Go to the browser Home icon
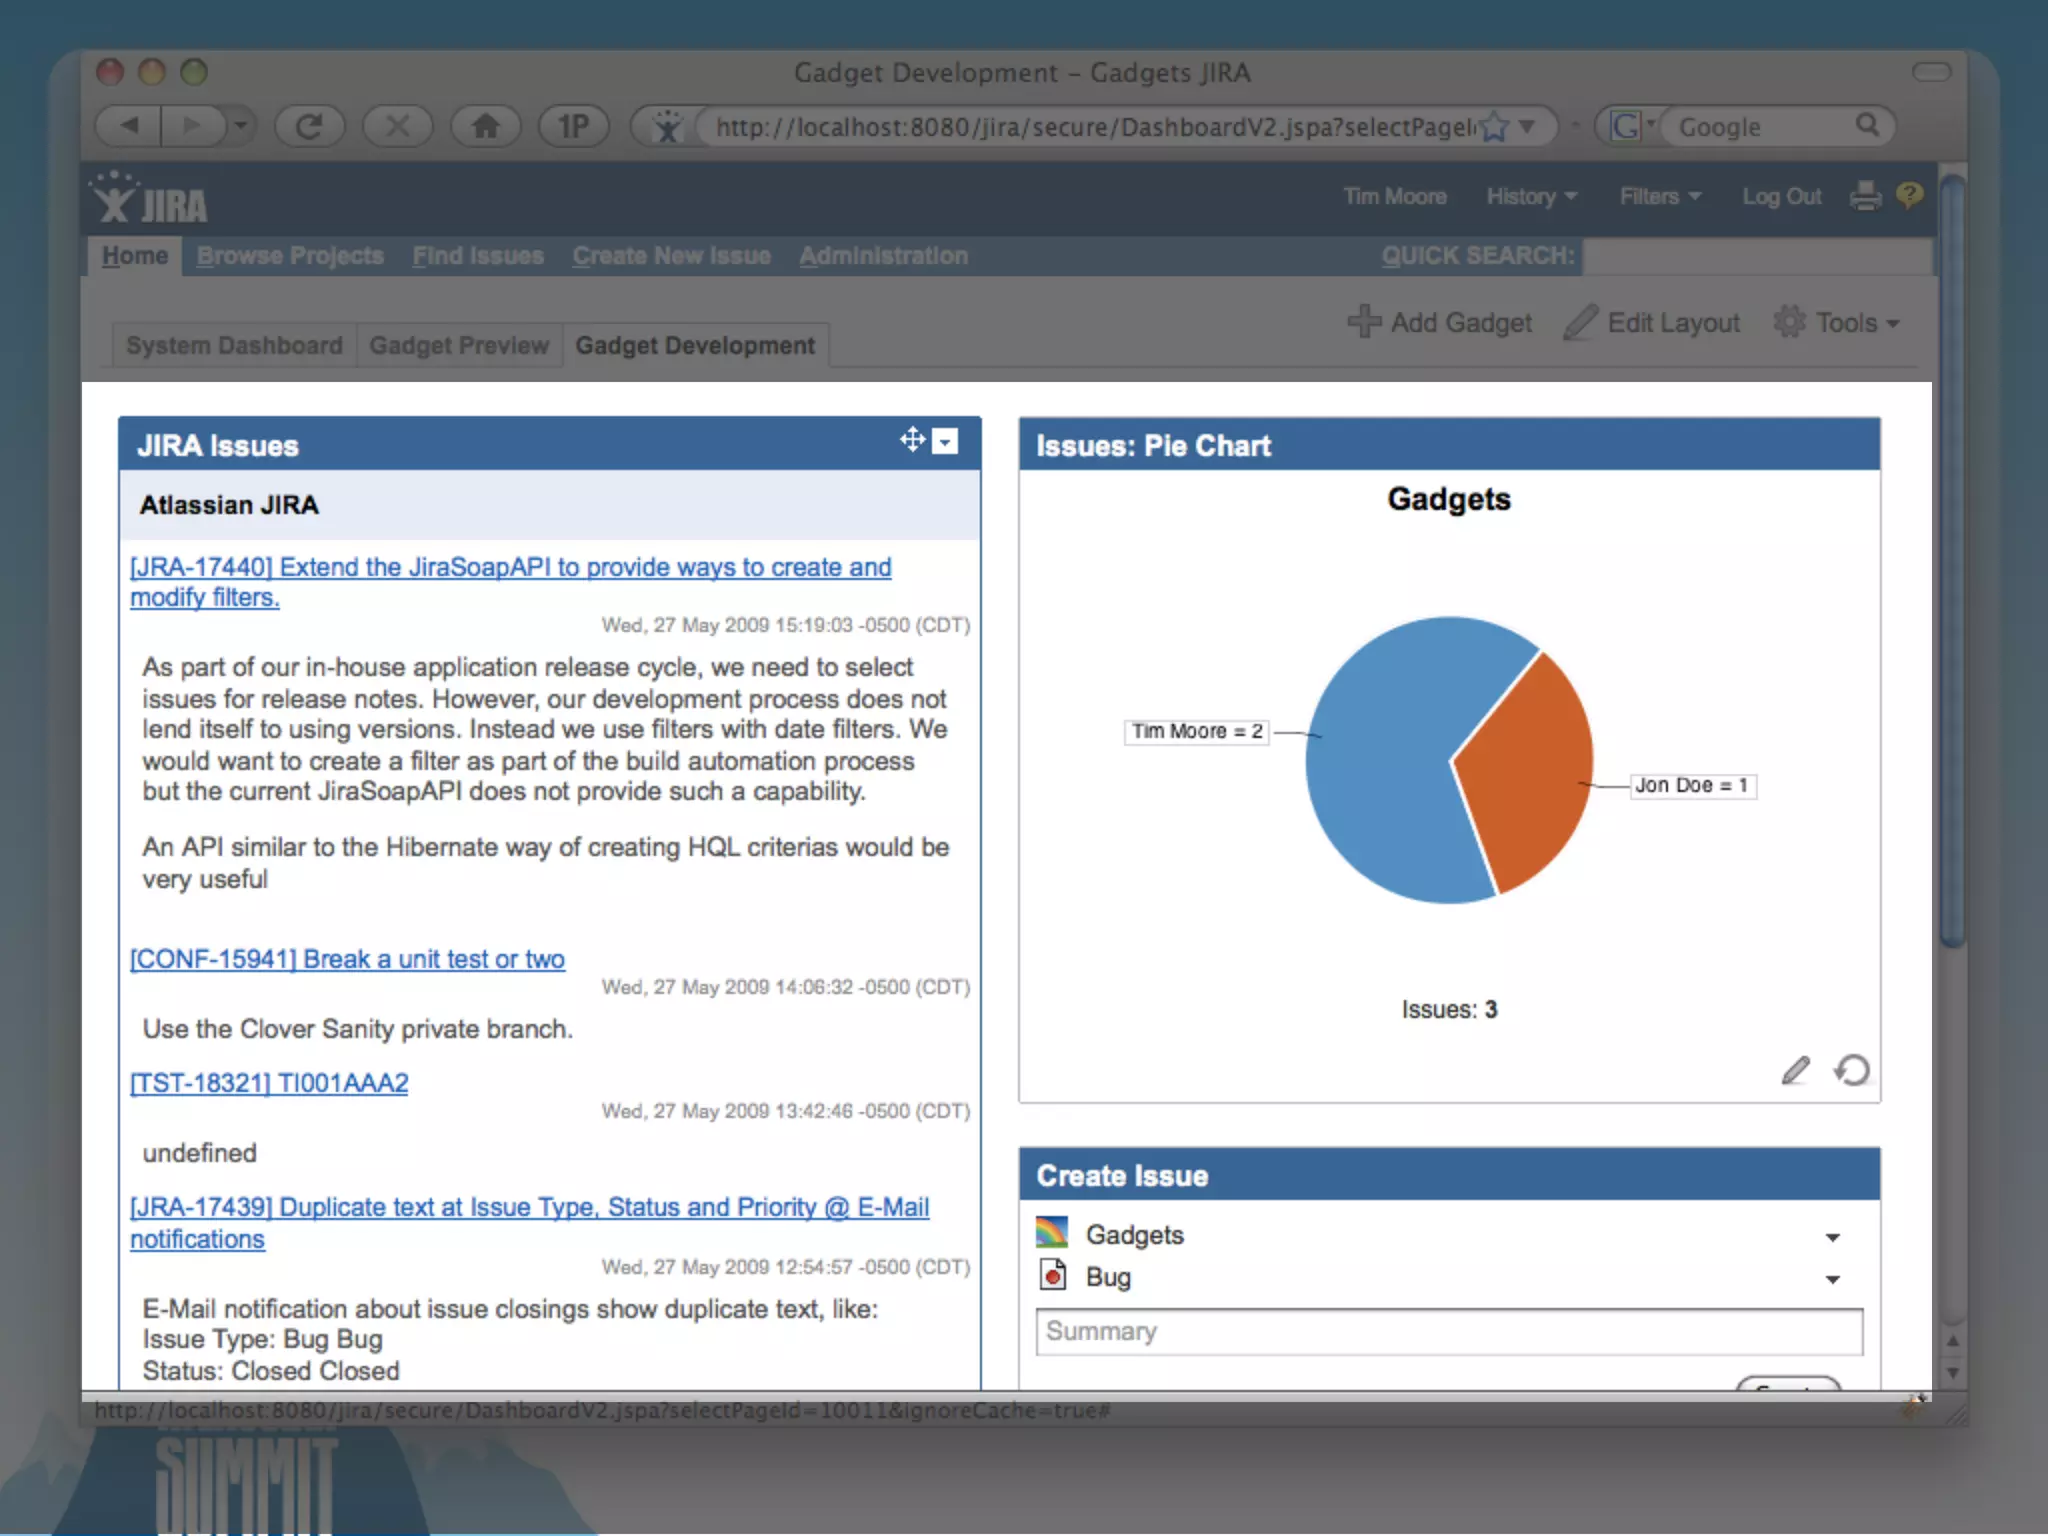The width and height of the screenshot is (2048, 1536). (x=485, y=126)
